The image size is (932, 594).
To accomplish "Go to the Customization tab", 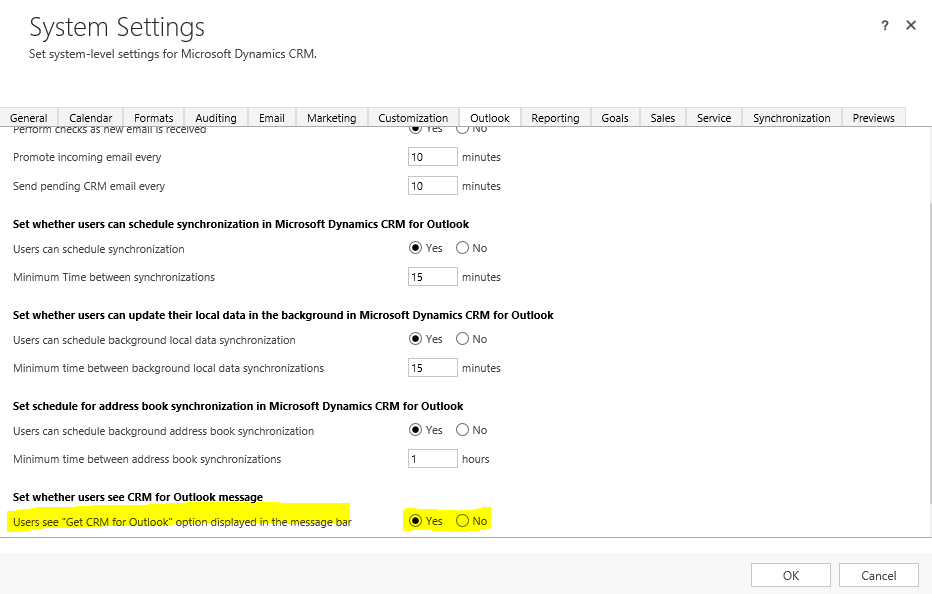I will click(x=412, y=117).
